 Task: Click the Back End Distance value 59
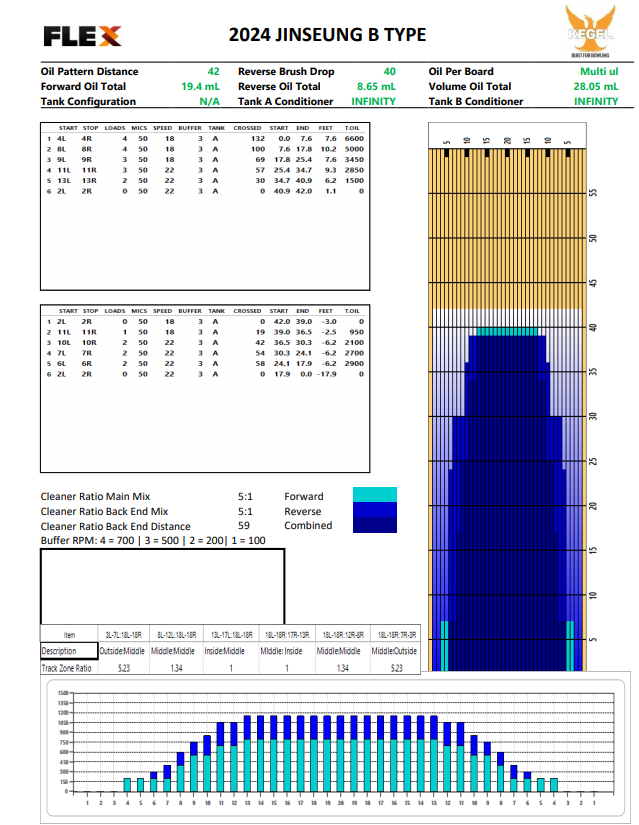tap(244, 526)
